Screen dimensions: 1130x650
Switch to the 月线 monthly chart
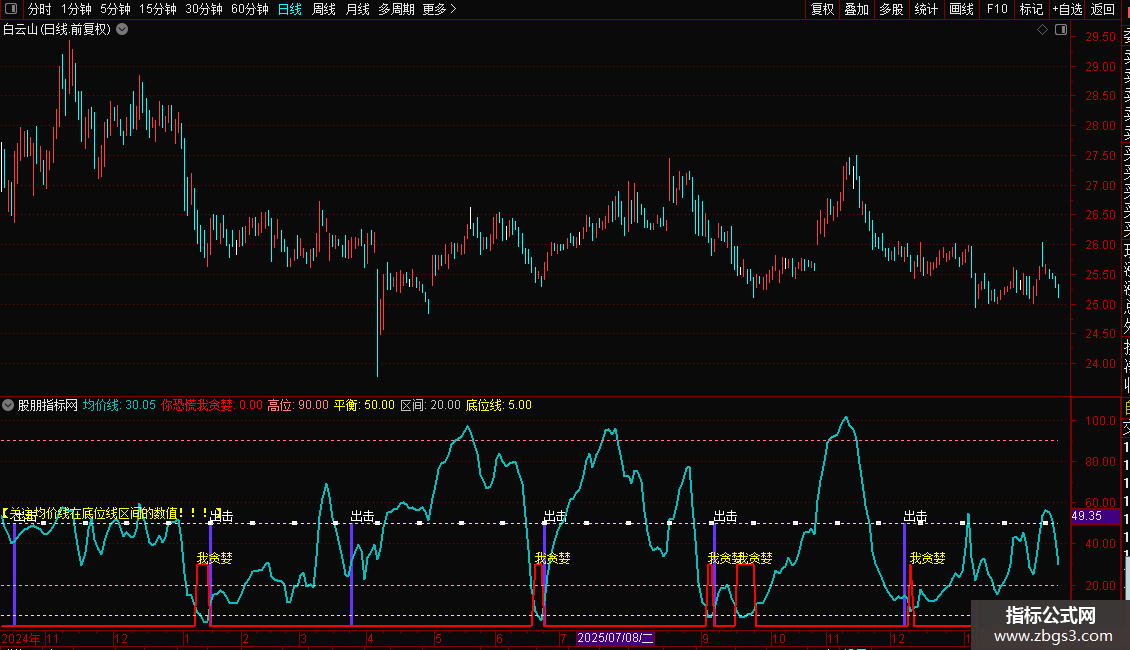(357, 9)
